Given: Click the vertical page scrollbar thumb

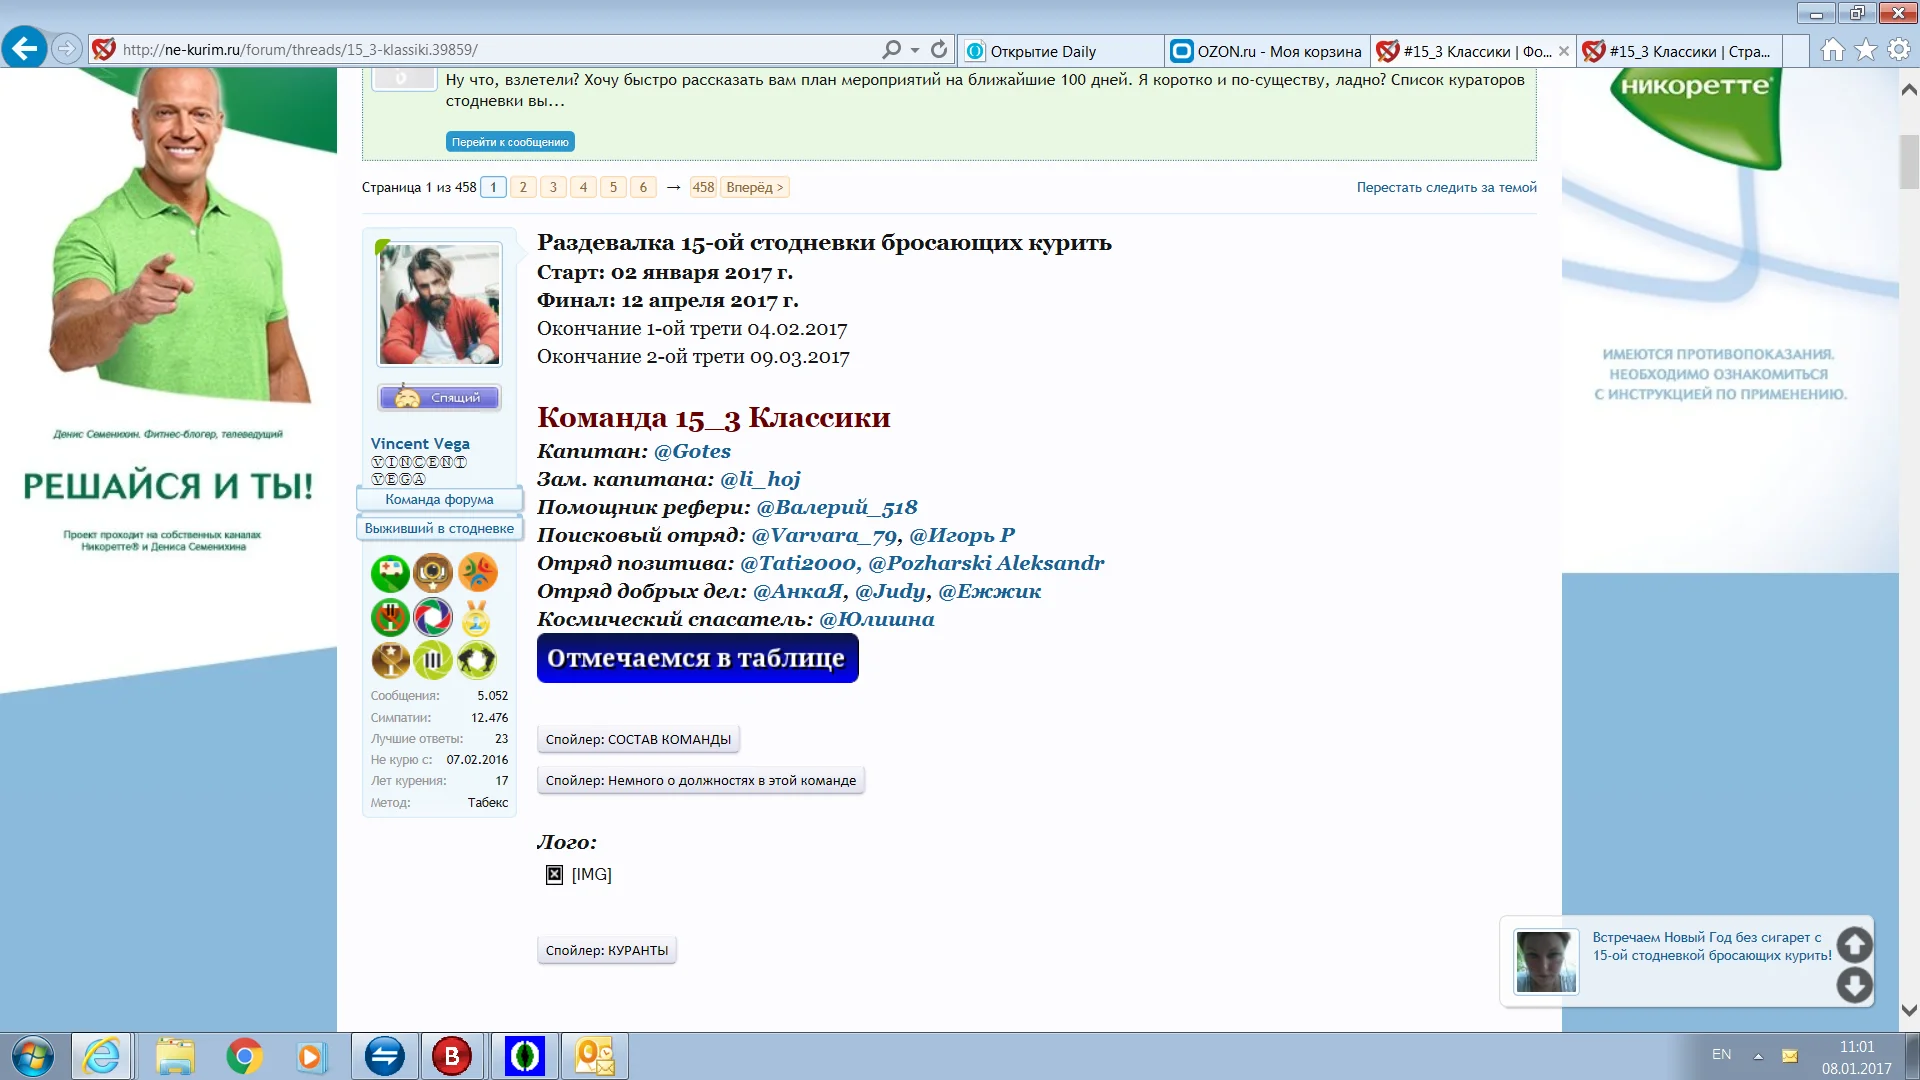Looking at the screenshot, I should (x=1908, y=160).
